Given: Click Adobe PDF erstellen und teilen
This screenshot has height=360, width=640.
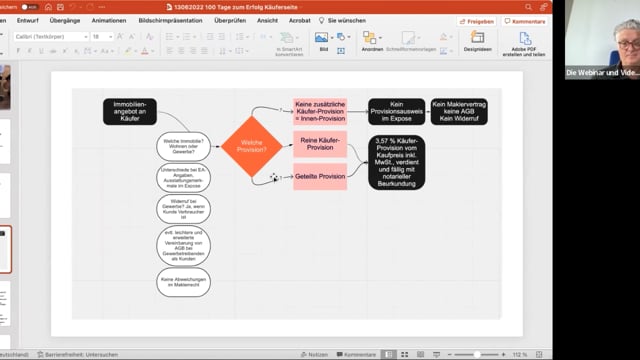Looking at the screenshot, I should [x=524, y=44].
